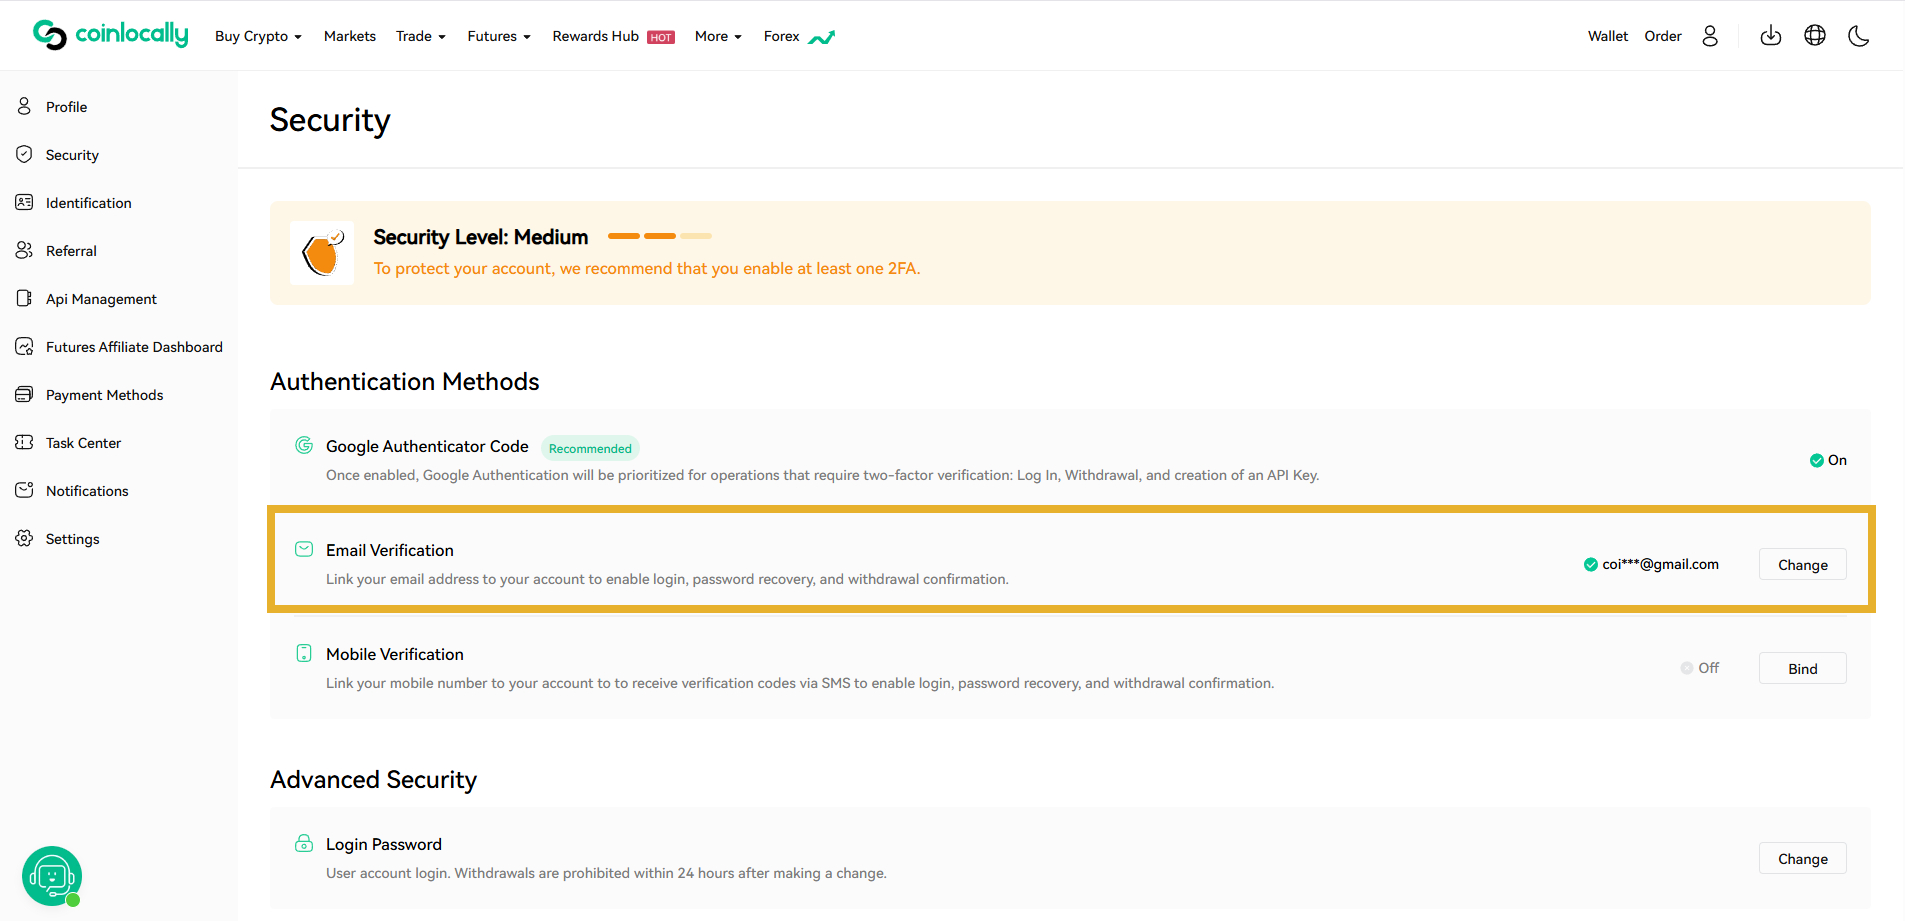Open Wallet from the top bar
The width and height of the screenshot is (1905, 921).
pyautogui.click(x=1608, y=36)
